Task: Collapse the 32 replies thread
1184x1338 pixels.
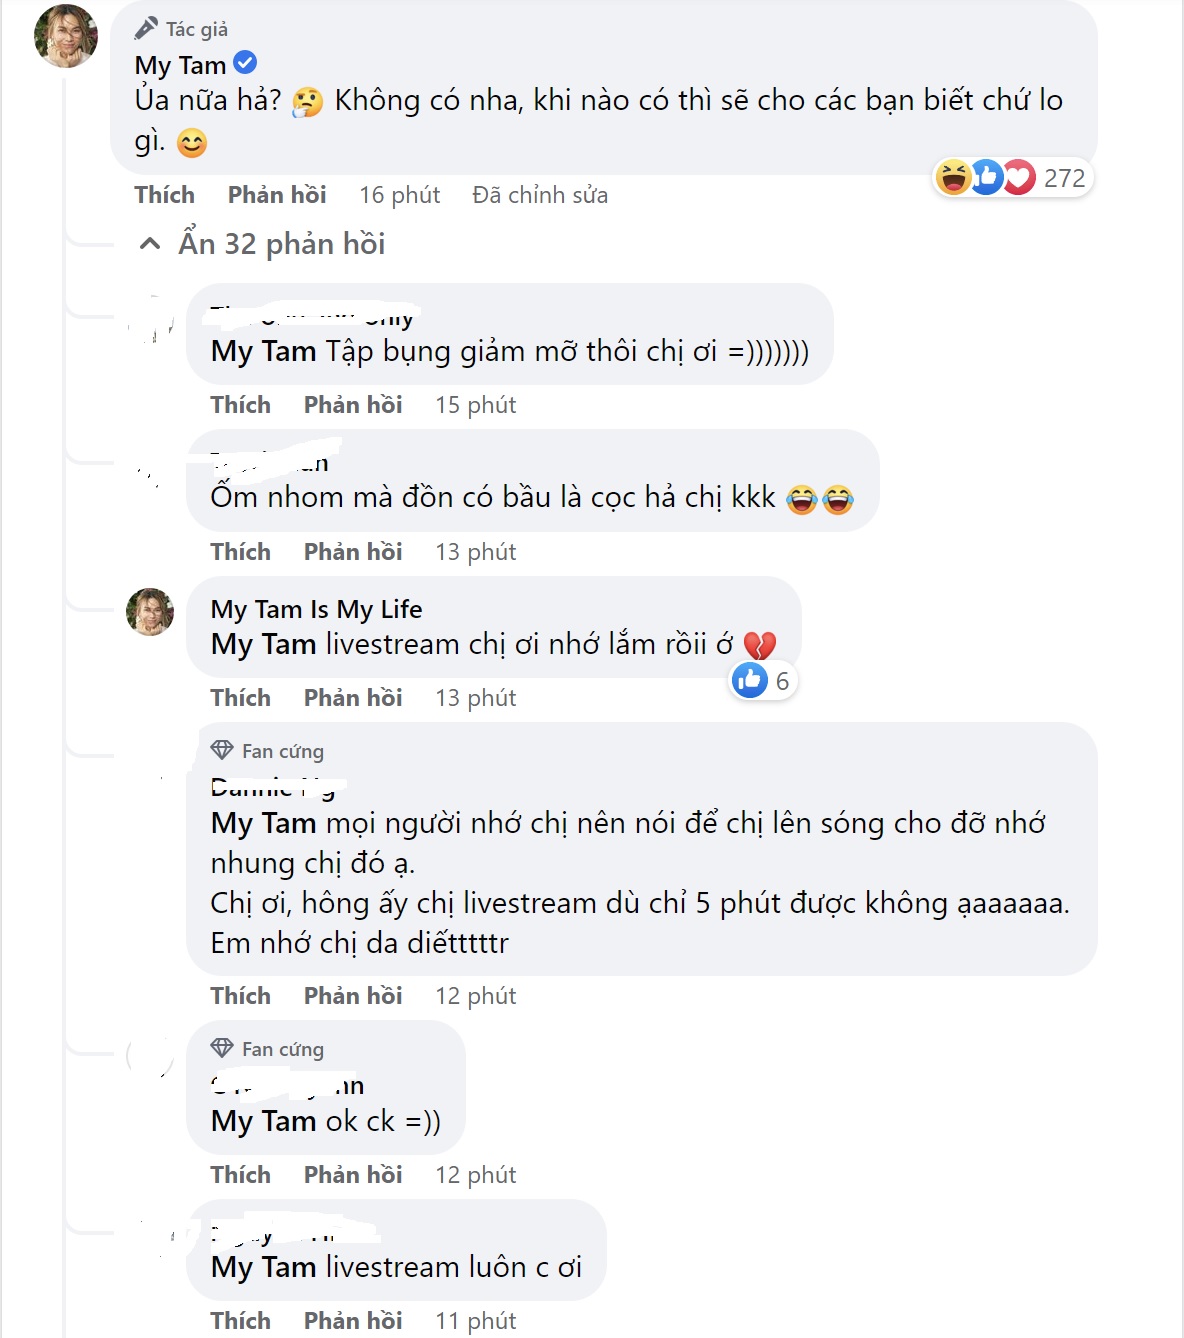Action: 281,244
